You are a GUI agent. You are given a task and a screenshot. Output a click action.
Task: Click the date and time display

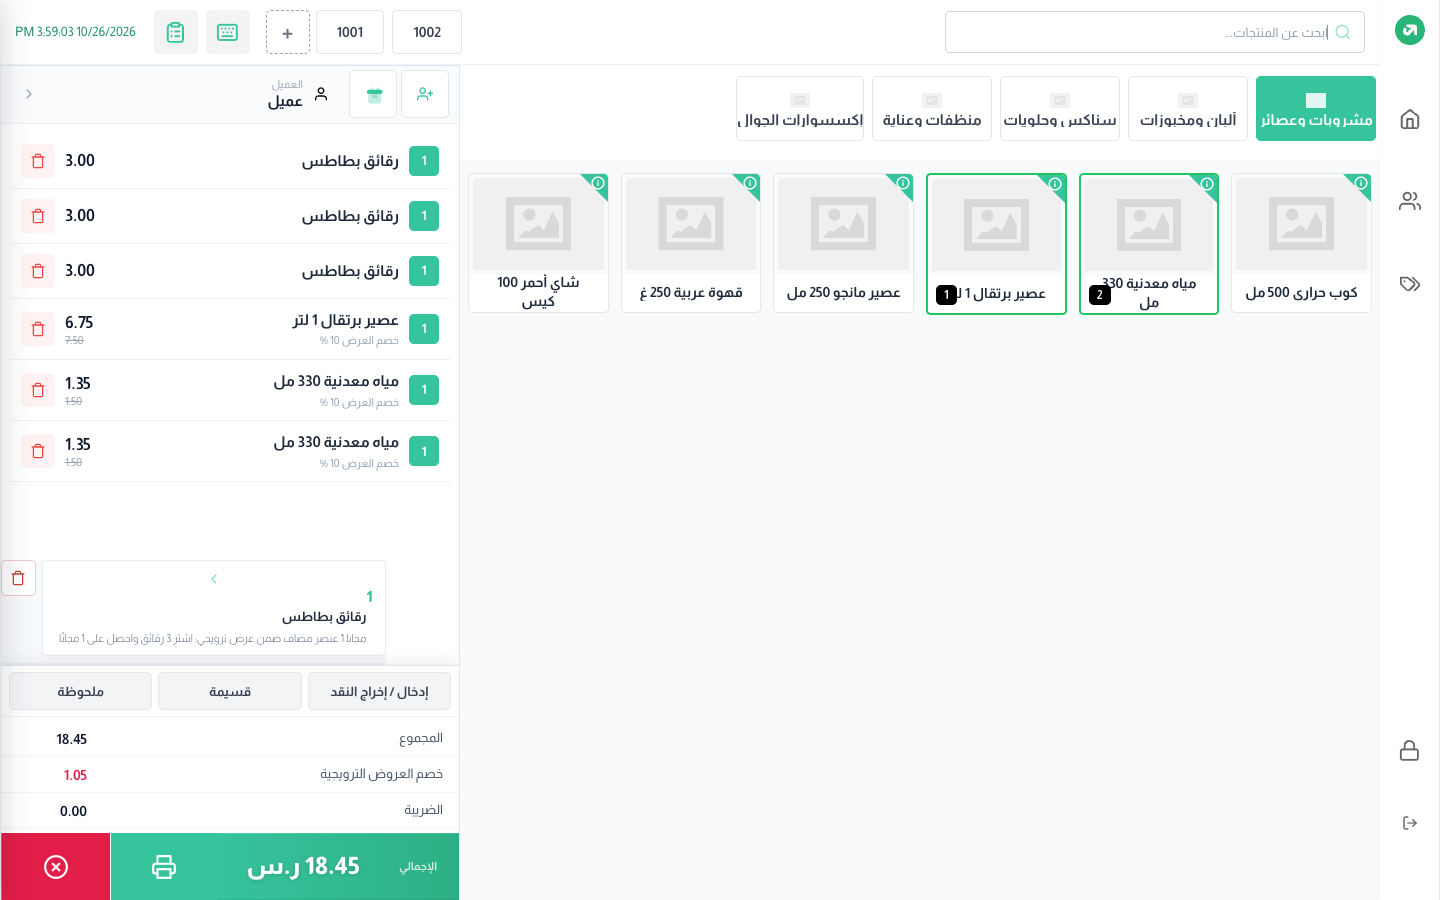[75, 32]
